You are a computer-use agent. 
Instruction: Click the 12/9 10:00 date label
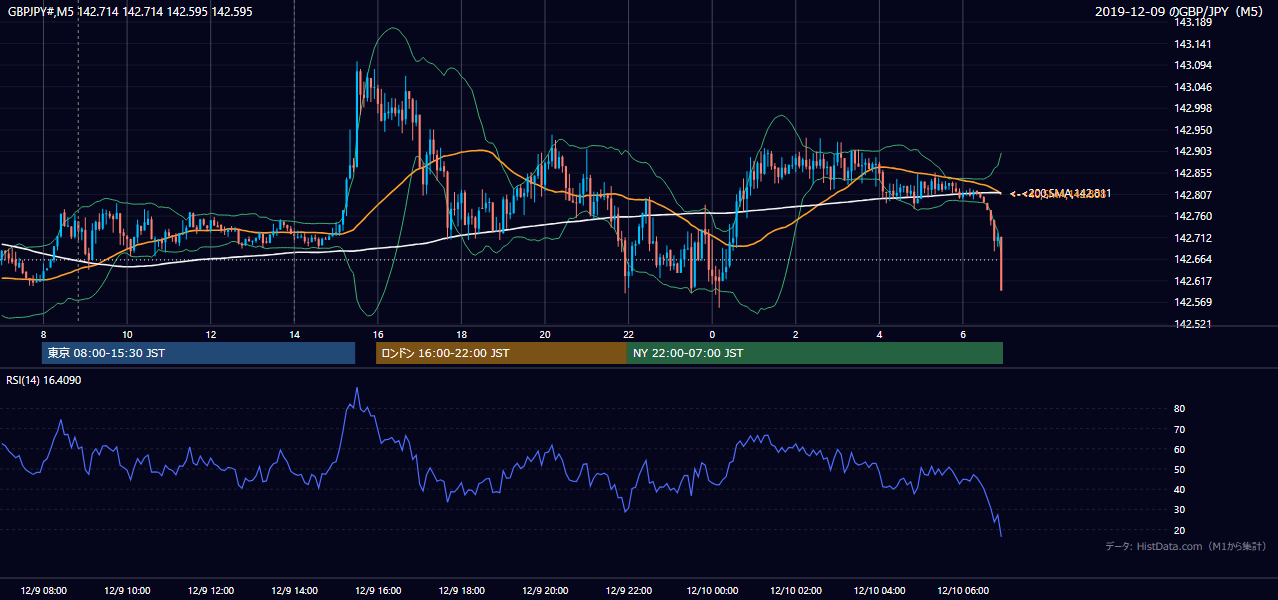pyautogui.click(x=127, y=590)
